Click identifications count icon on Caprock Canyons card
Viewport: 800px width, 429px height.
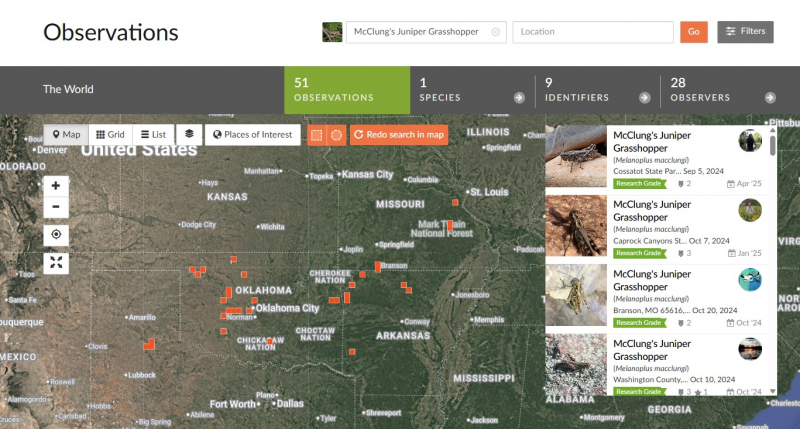click(x=681, y=254)
